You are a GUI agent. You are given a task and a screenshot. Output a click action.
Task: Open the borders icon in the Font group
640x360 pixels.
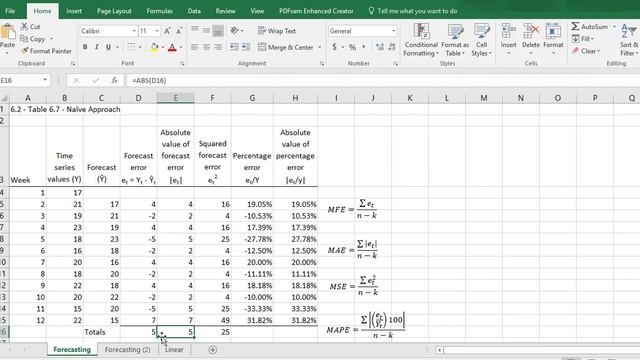131,47
